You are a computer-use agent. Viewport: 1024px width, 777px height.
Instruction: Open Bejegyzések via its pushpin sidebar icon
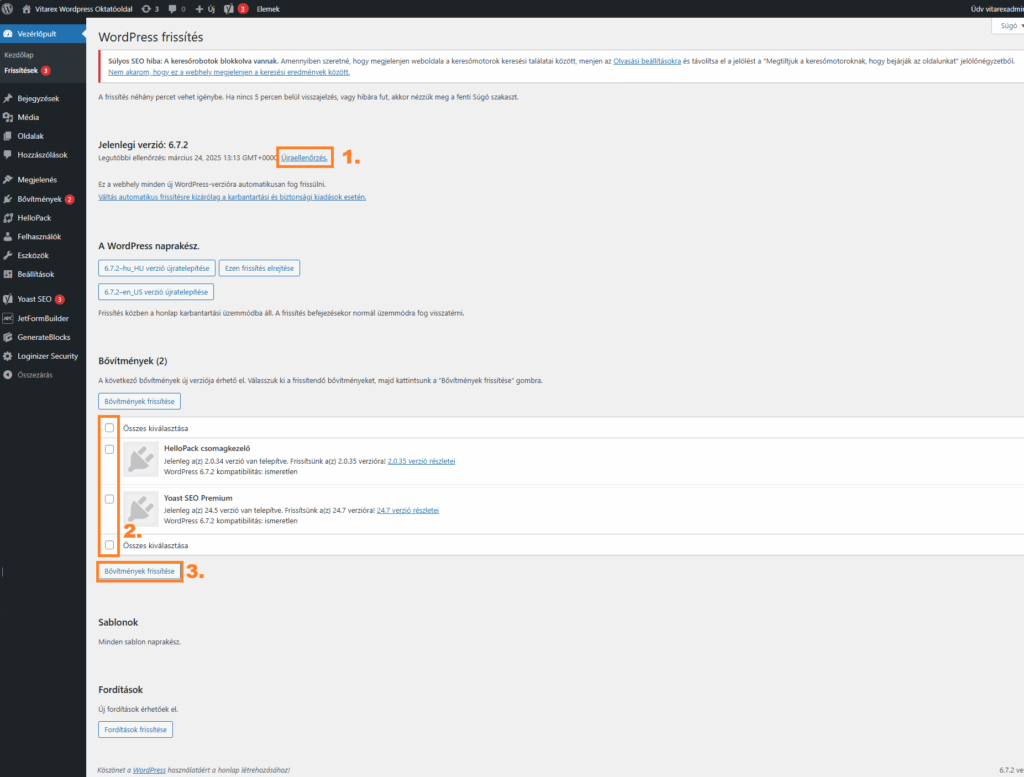point(9,99)
